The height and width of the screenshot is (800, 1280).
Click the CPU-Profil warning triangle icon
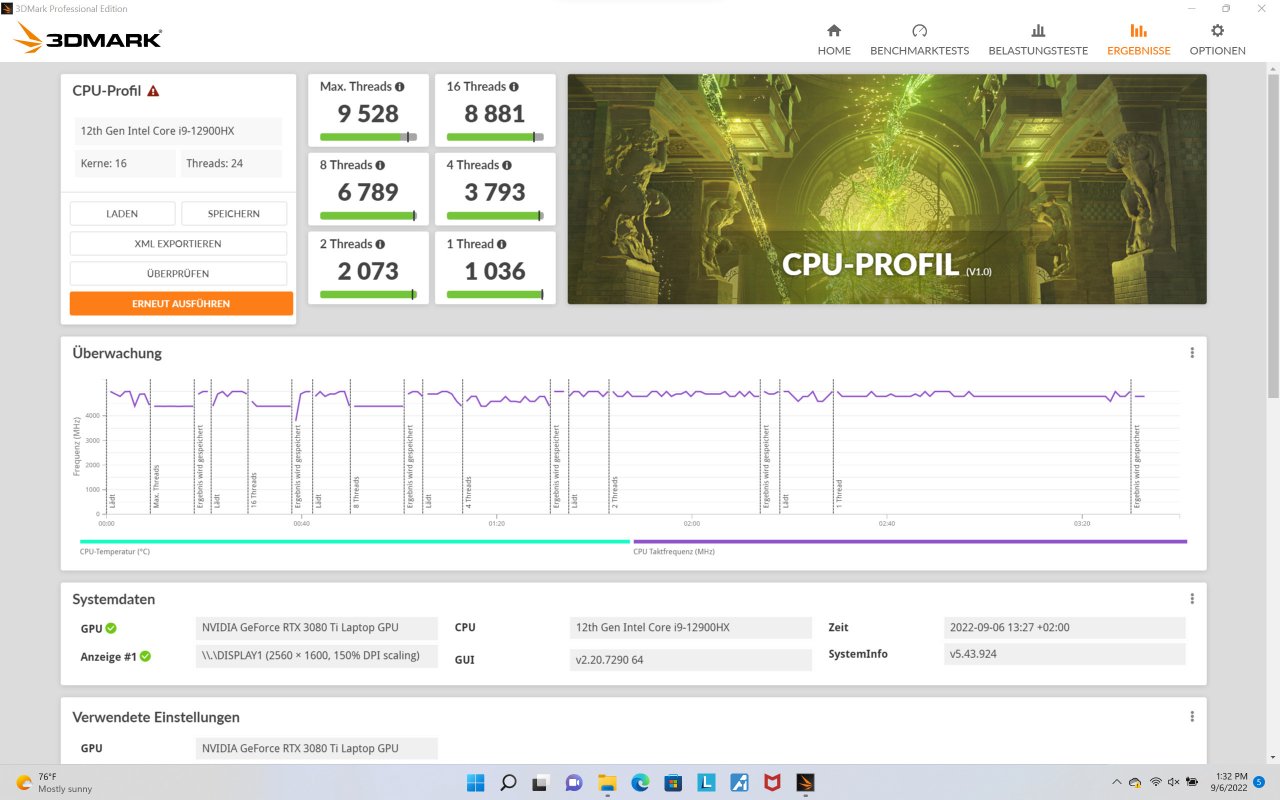(x=153, y=91)
